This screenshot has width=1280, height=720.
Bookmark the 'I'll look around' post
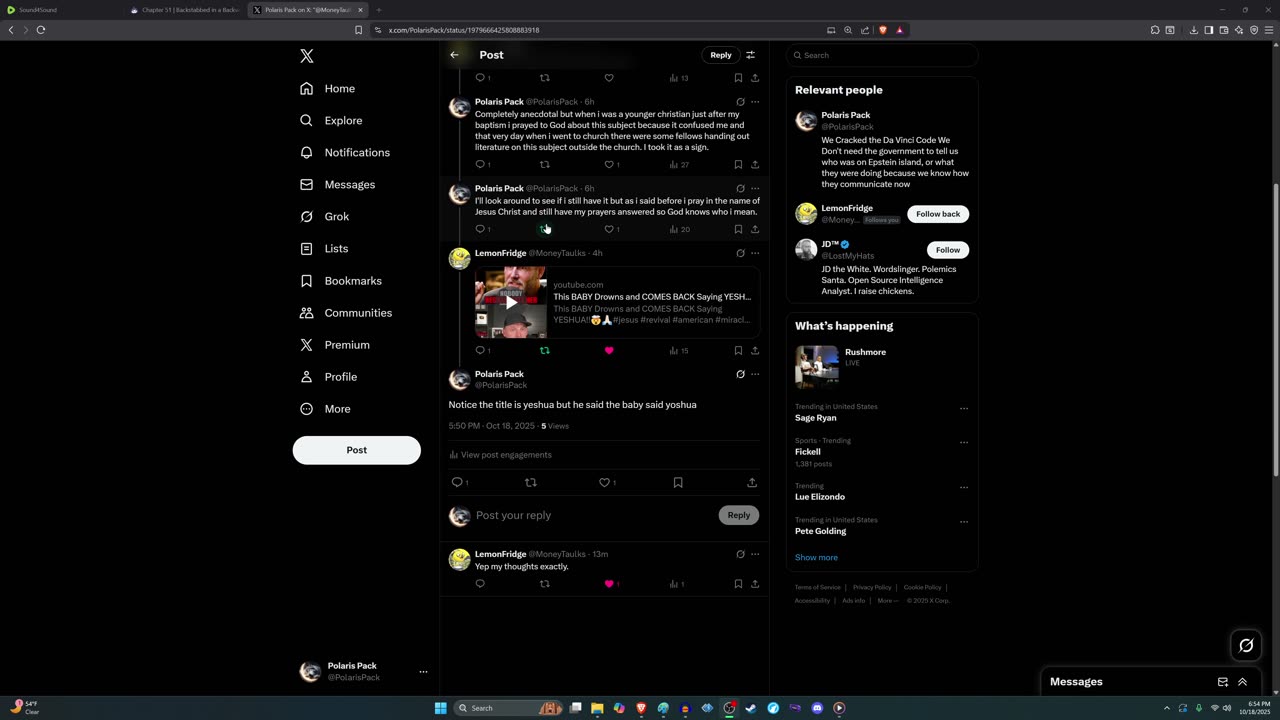tap(738, 229)
